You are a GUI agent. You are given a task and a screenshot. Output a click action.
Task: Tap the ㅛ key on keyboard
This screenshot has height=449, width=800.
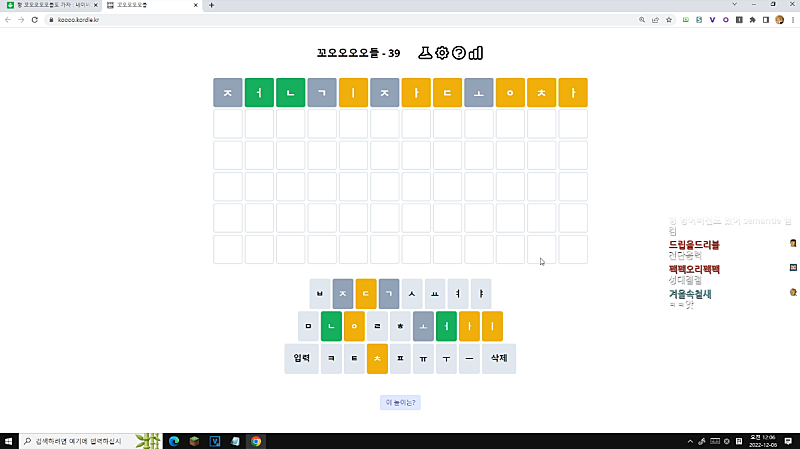point(435,293)
